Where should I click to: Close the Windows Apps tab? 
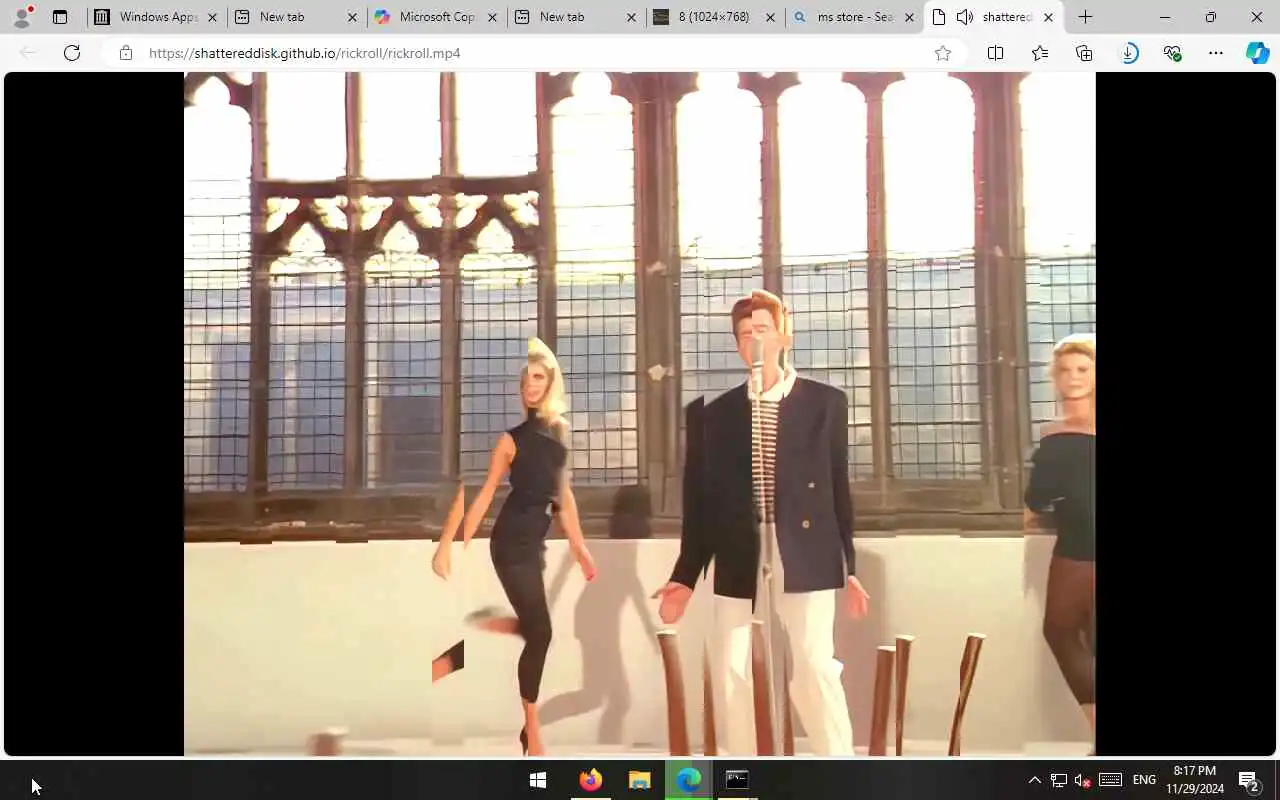tap(212, 17)
